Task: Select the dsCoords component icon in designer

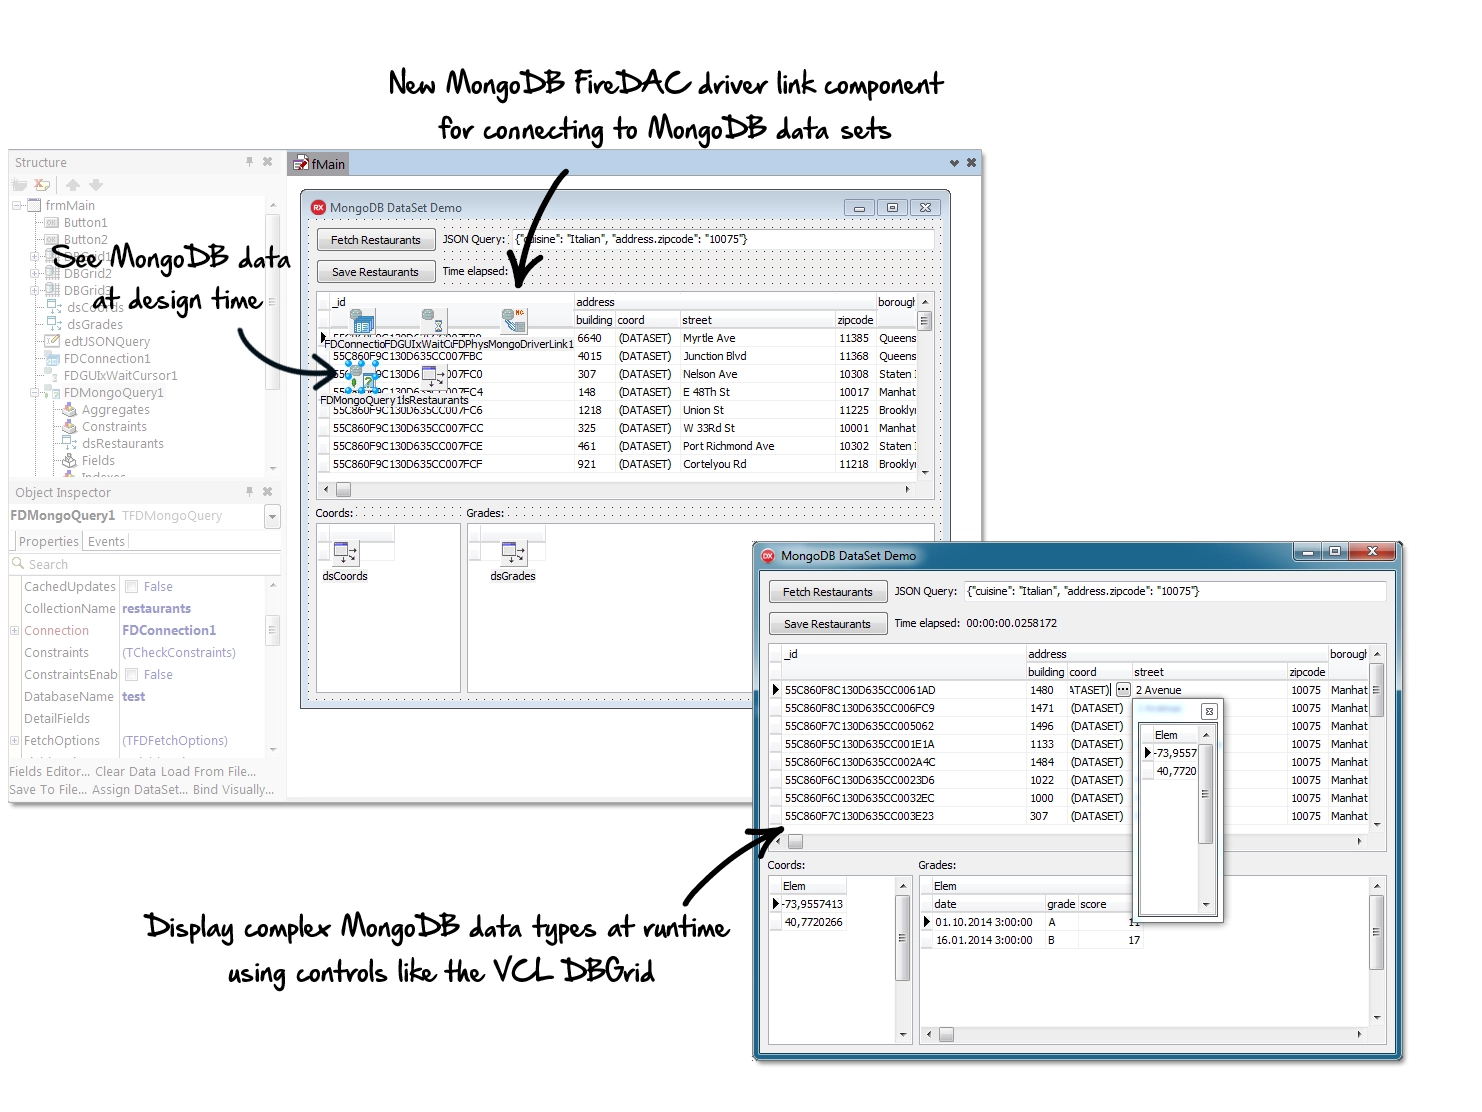Action: pyautogui.click(x=345, y=553)
